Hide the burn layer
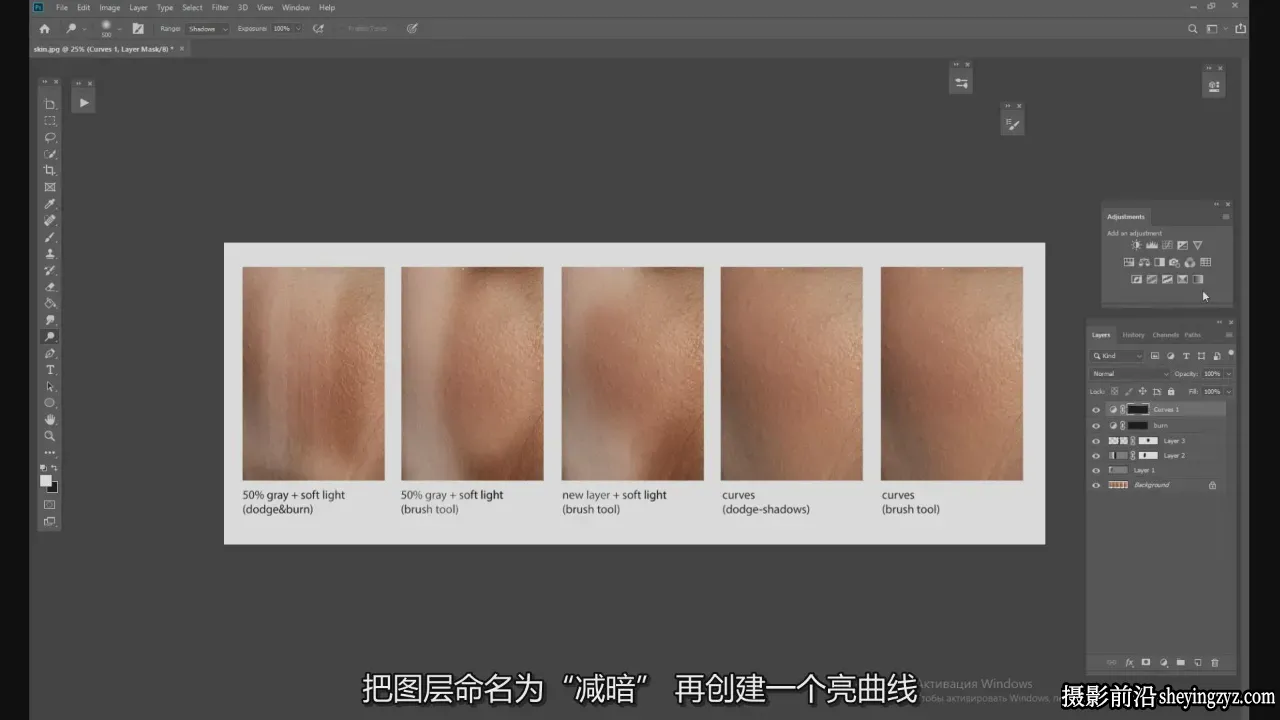Image resolution: width=1280 pixels, height=720 pixels. pos(1096,425)
